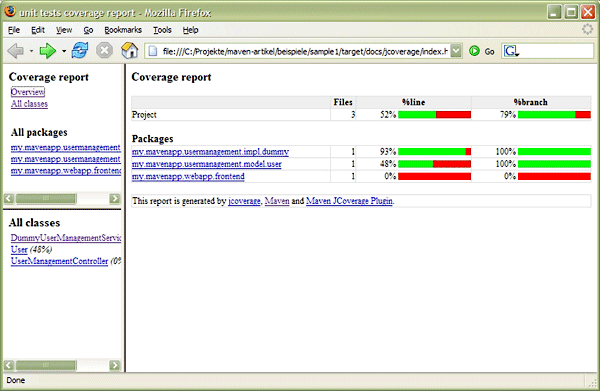
Task: Click the Project 79% branch coverage bar
Action: tap(554, 114)
